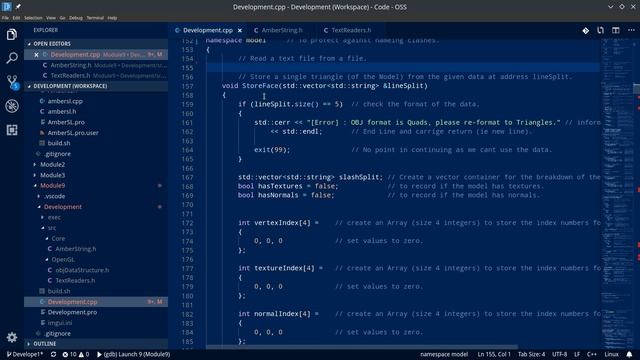
Task: Open the Go menu
Action: (x=62, y=18)
